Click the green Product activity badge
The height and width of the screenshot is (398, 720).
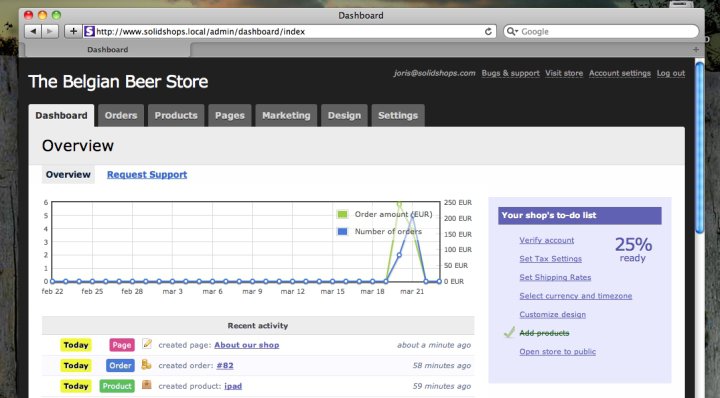coord(117,386)
